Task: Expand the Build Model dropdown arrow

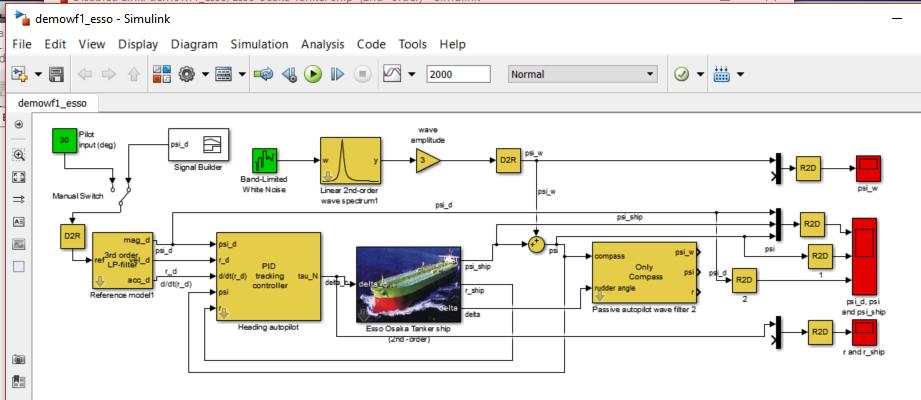Action: point(740,75)
